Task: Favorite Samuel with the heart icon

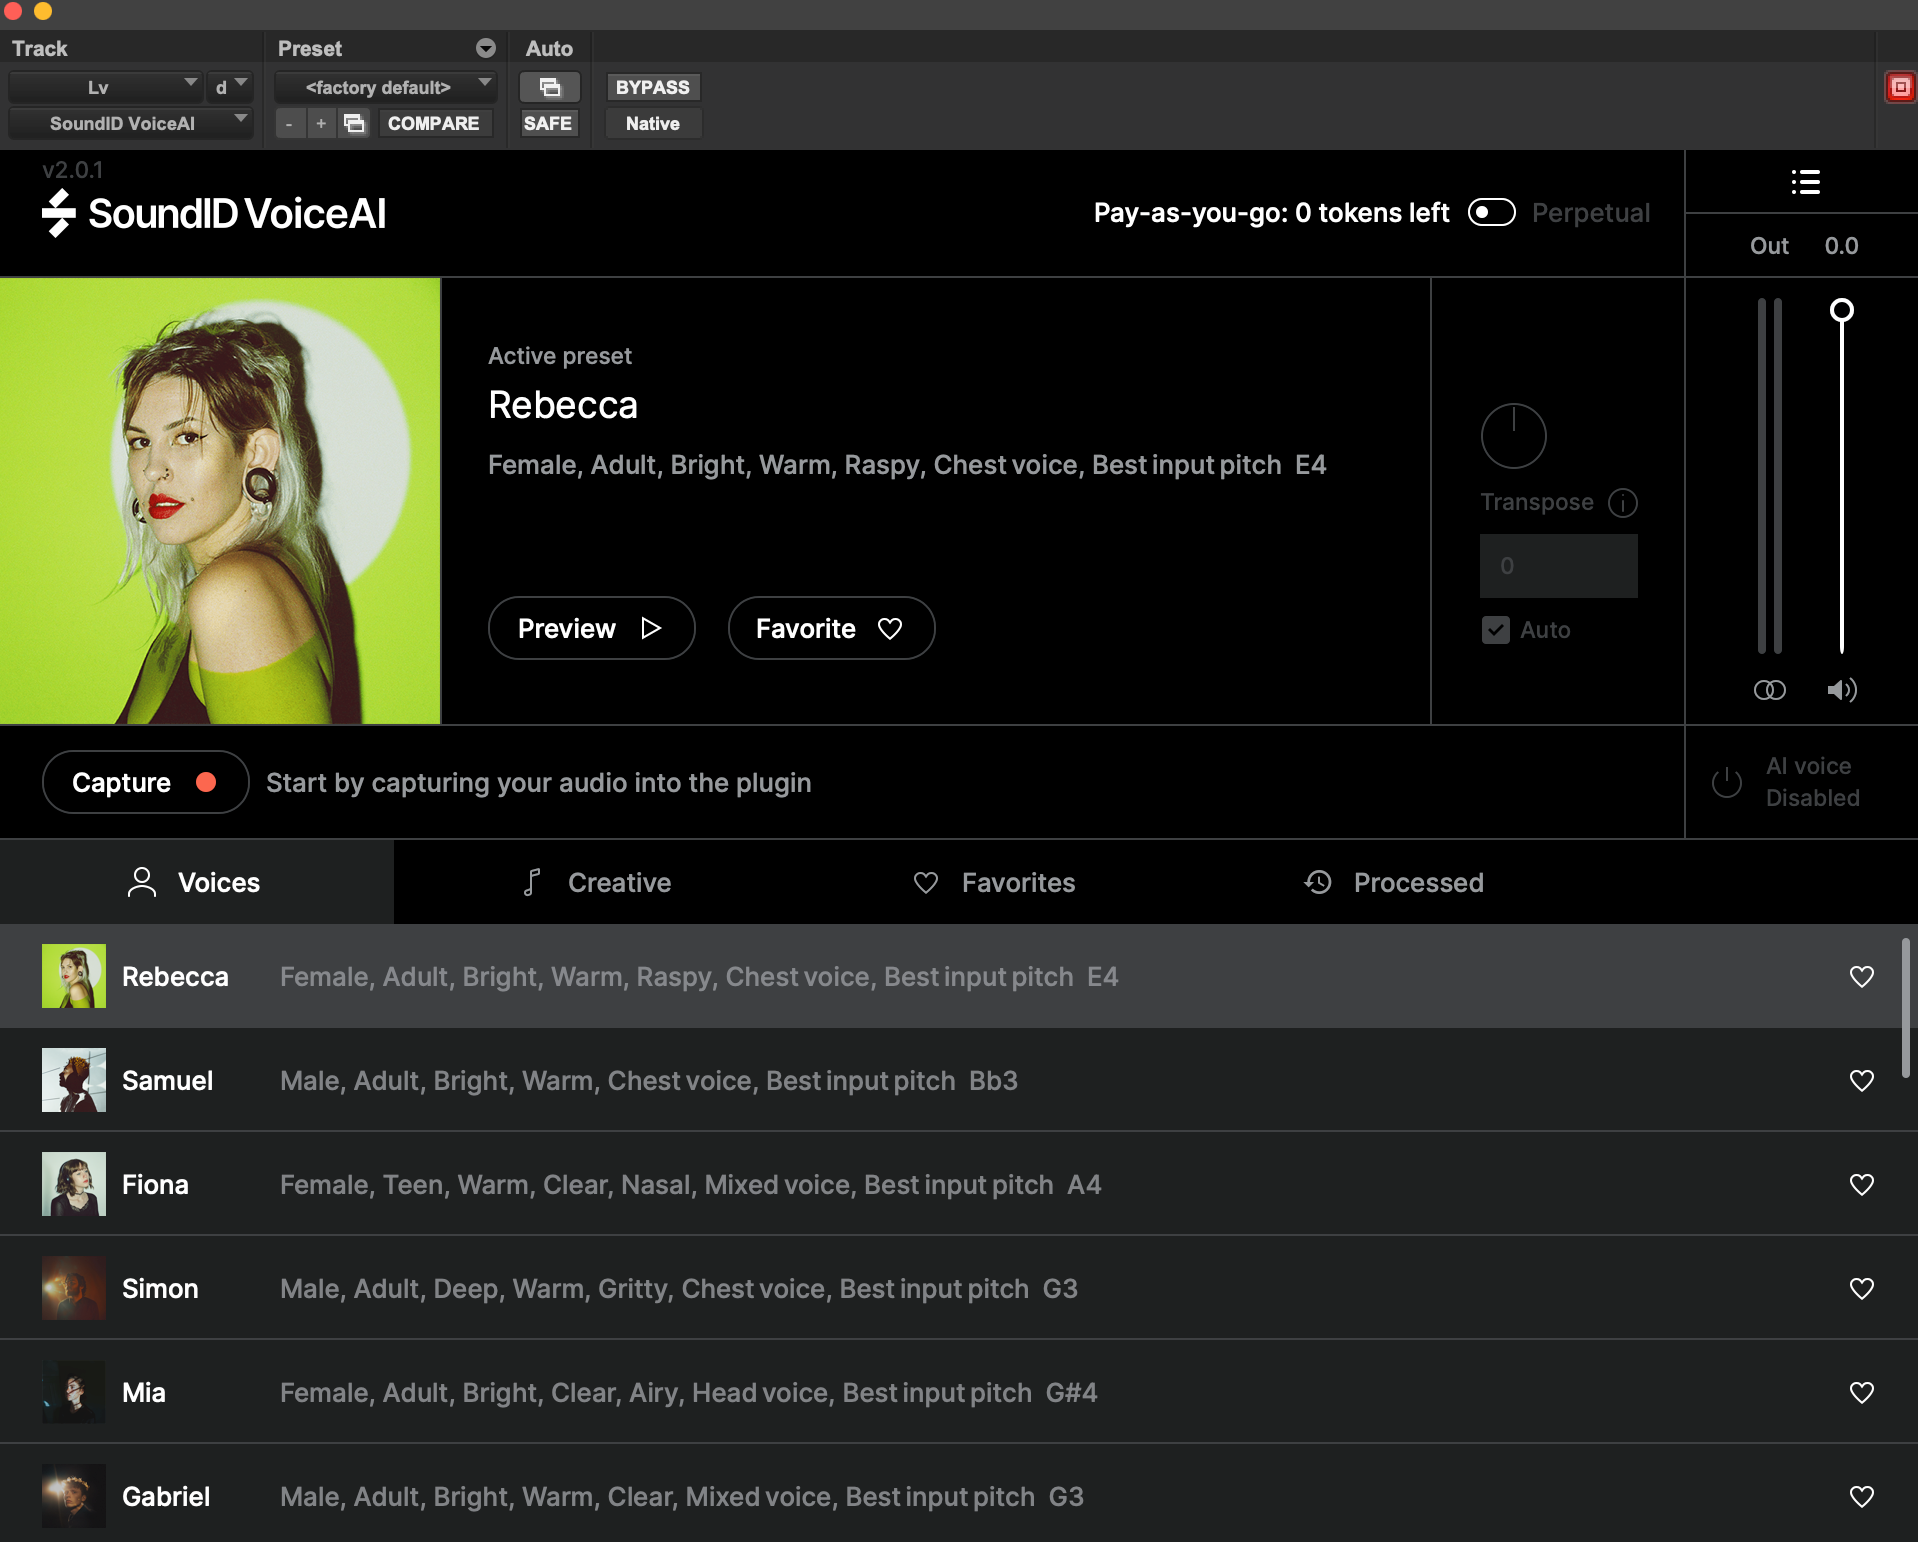Action: (1861, 1081)
